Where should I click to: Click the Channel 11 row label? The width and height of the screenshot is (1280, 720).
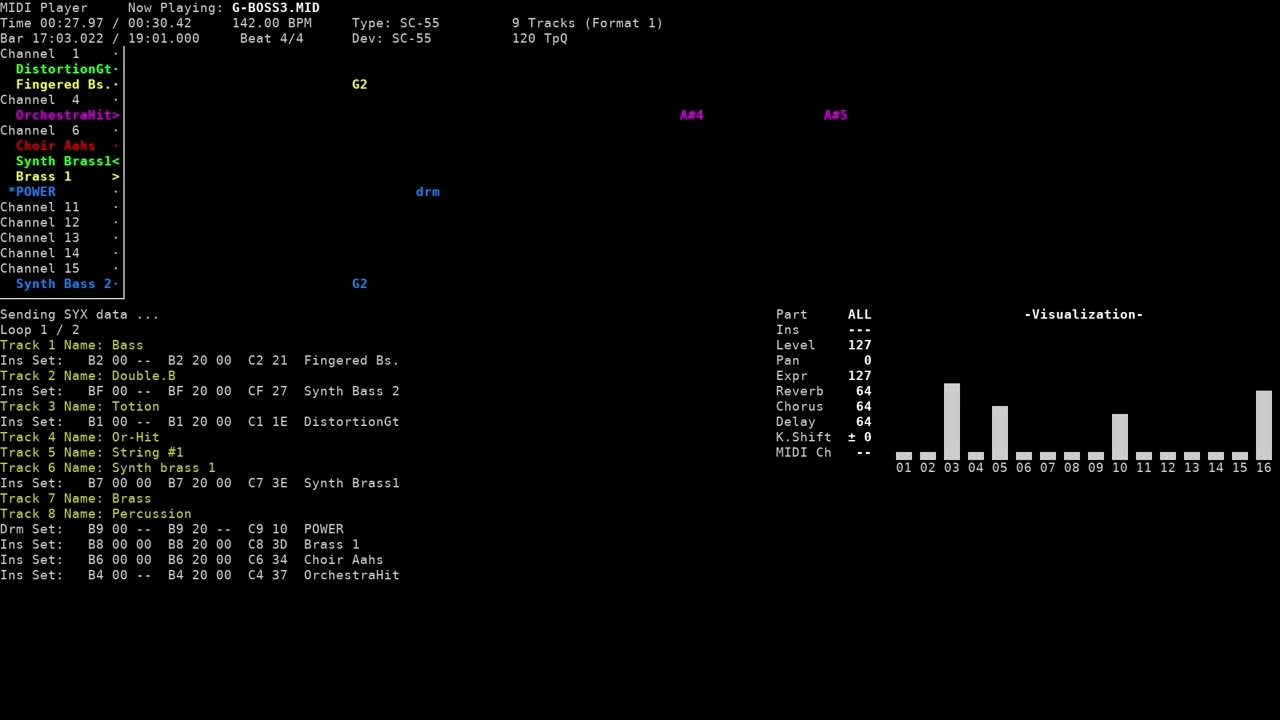40,207
